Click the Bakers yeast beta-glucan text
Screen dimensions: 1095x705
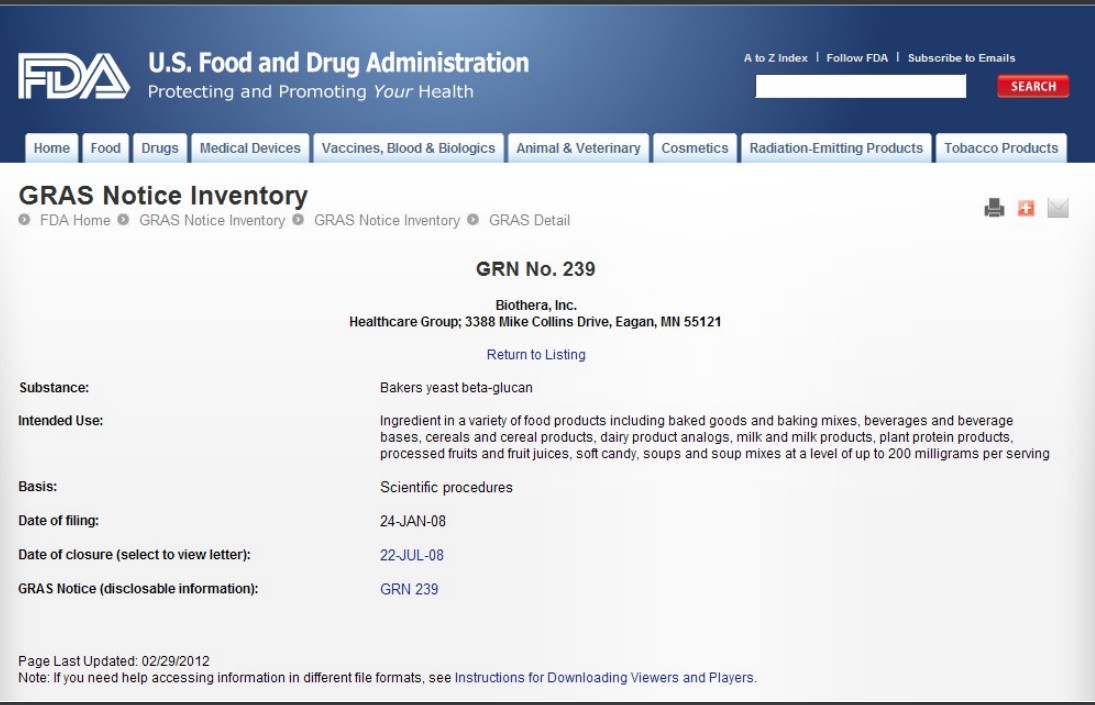coord(456,387)
